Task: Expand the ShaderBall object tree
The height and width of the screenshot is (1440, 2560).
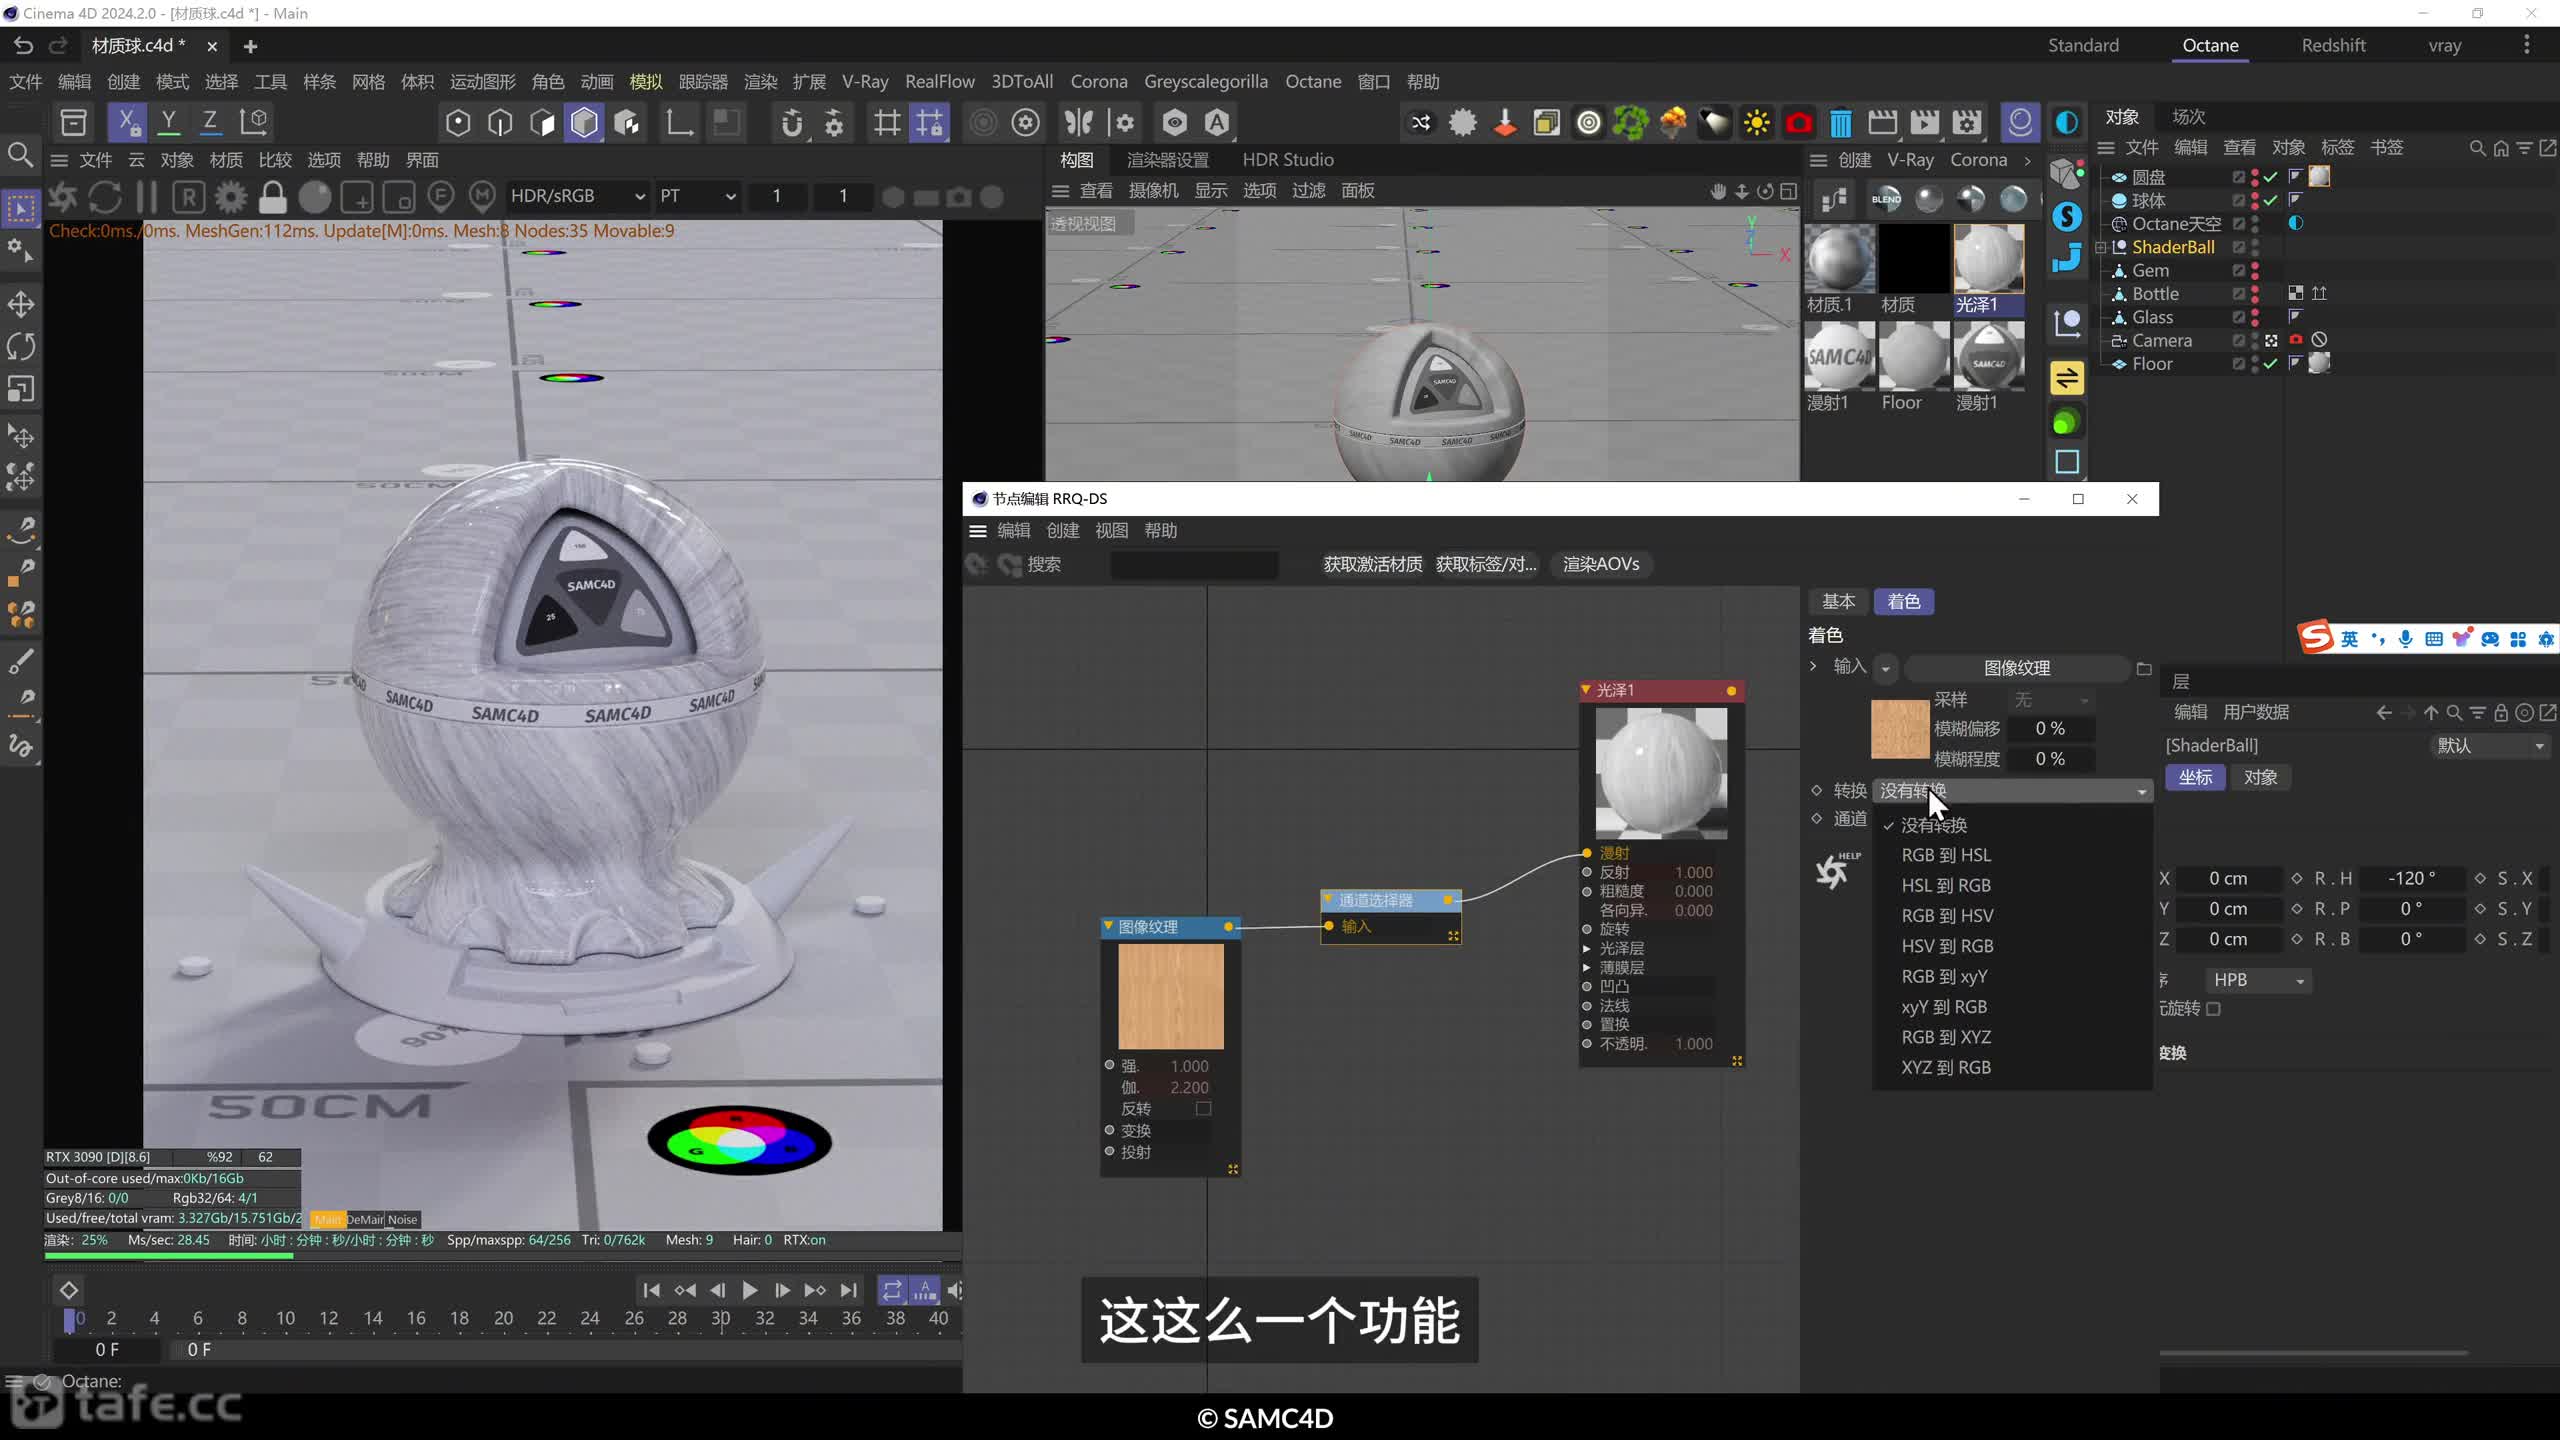Action: (2101, 247)
